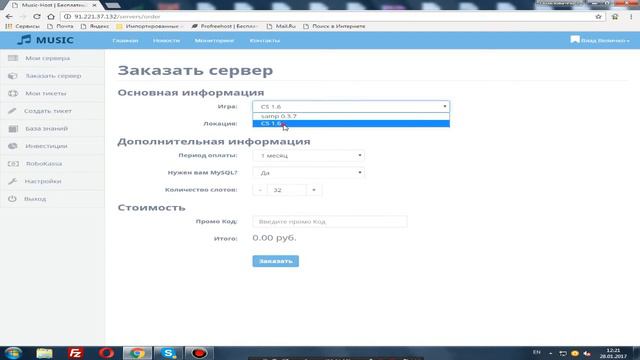This screenshot has width=640, height=360.
Task: Open the My Tickets sidebar item
Action: tap(52, 93)
